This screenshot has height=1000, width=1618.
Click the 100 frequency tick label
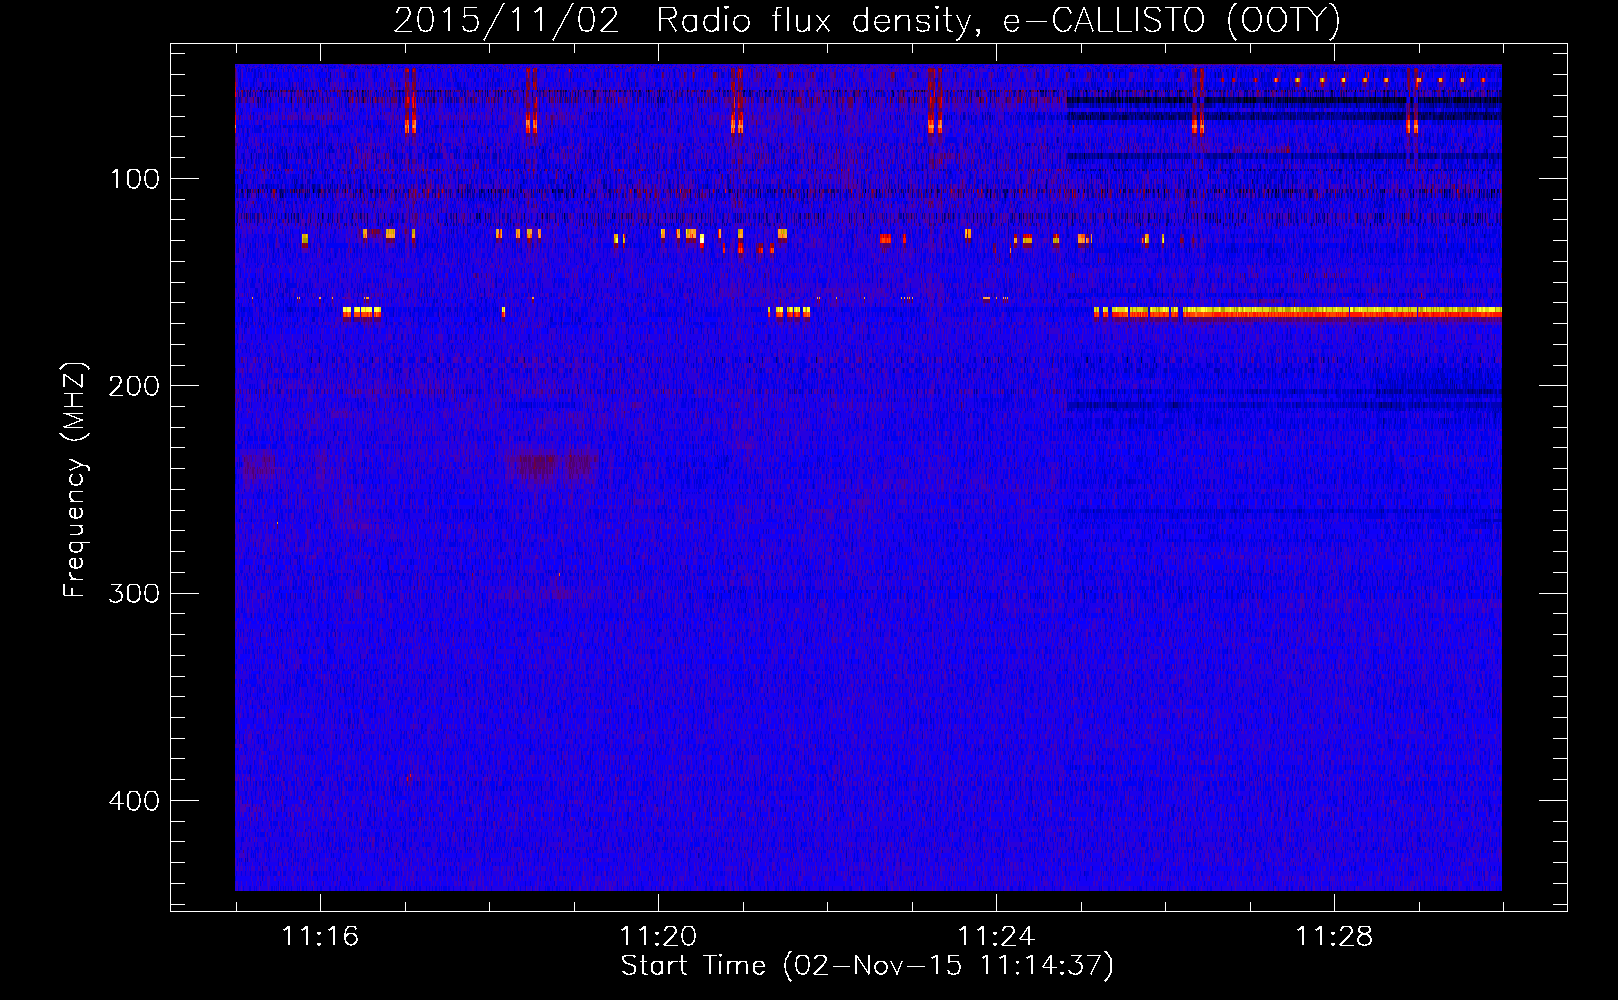click(x=135, y=179)
